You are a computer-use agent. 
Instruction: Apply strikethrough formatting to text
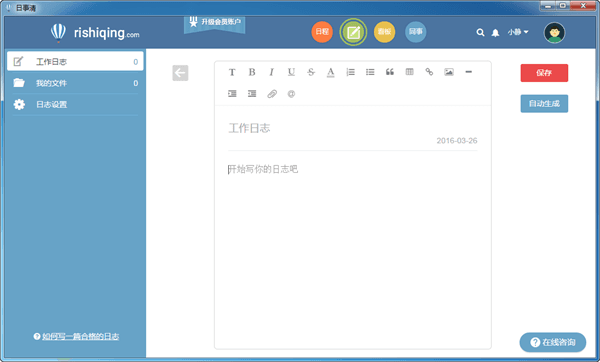tap(311, 72)
